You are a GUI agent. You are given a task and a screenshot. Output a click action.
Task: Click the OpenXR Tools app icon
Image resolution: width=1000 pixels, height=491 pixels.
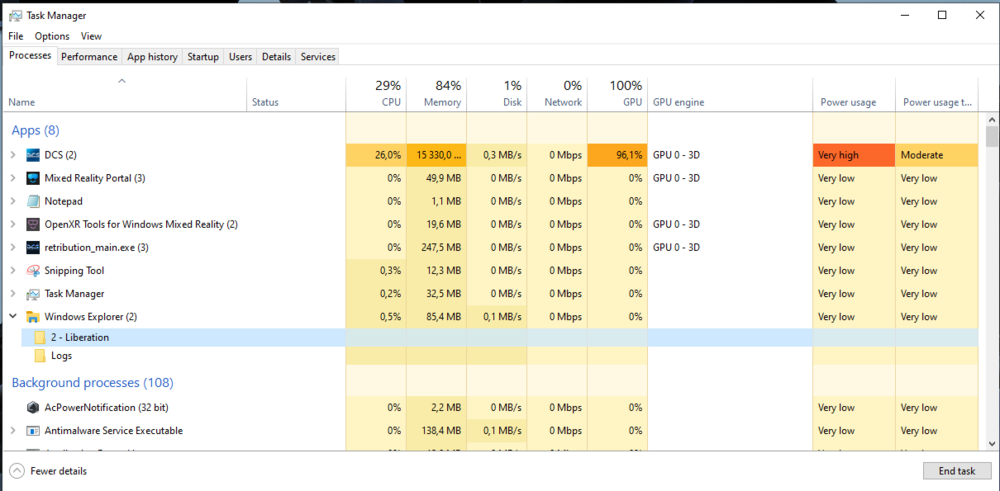(x=33, y=224)
